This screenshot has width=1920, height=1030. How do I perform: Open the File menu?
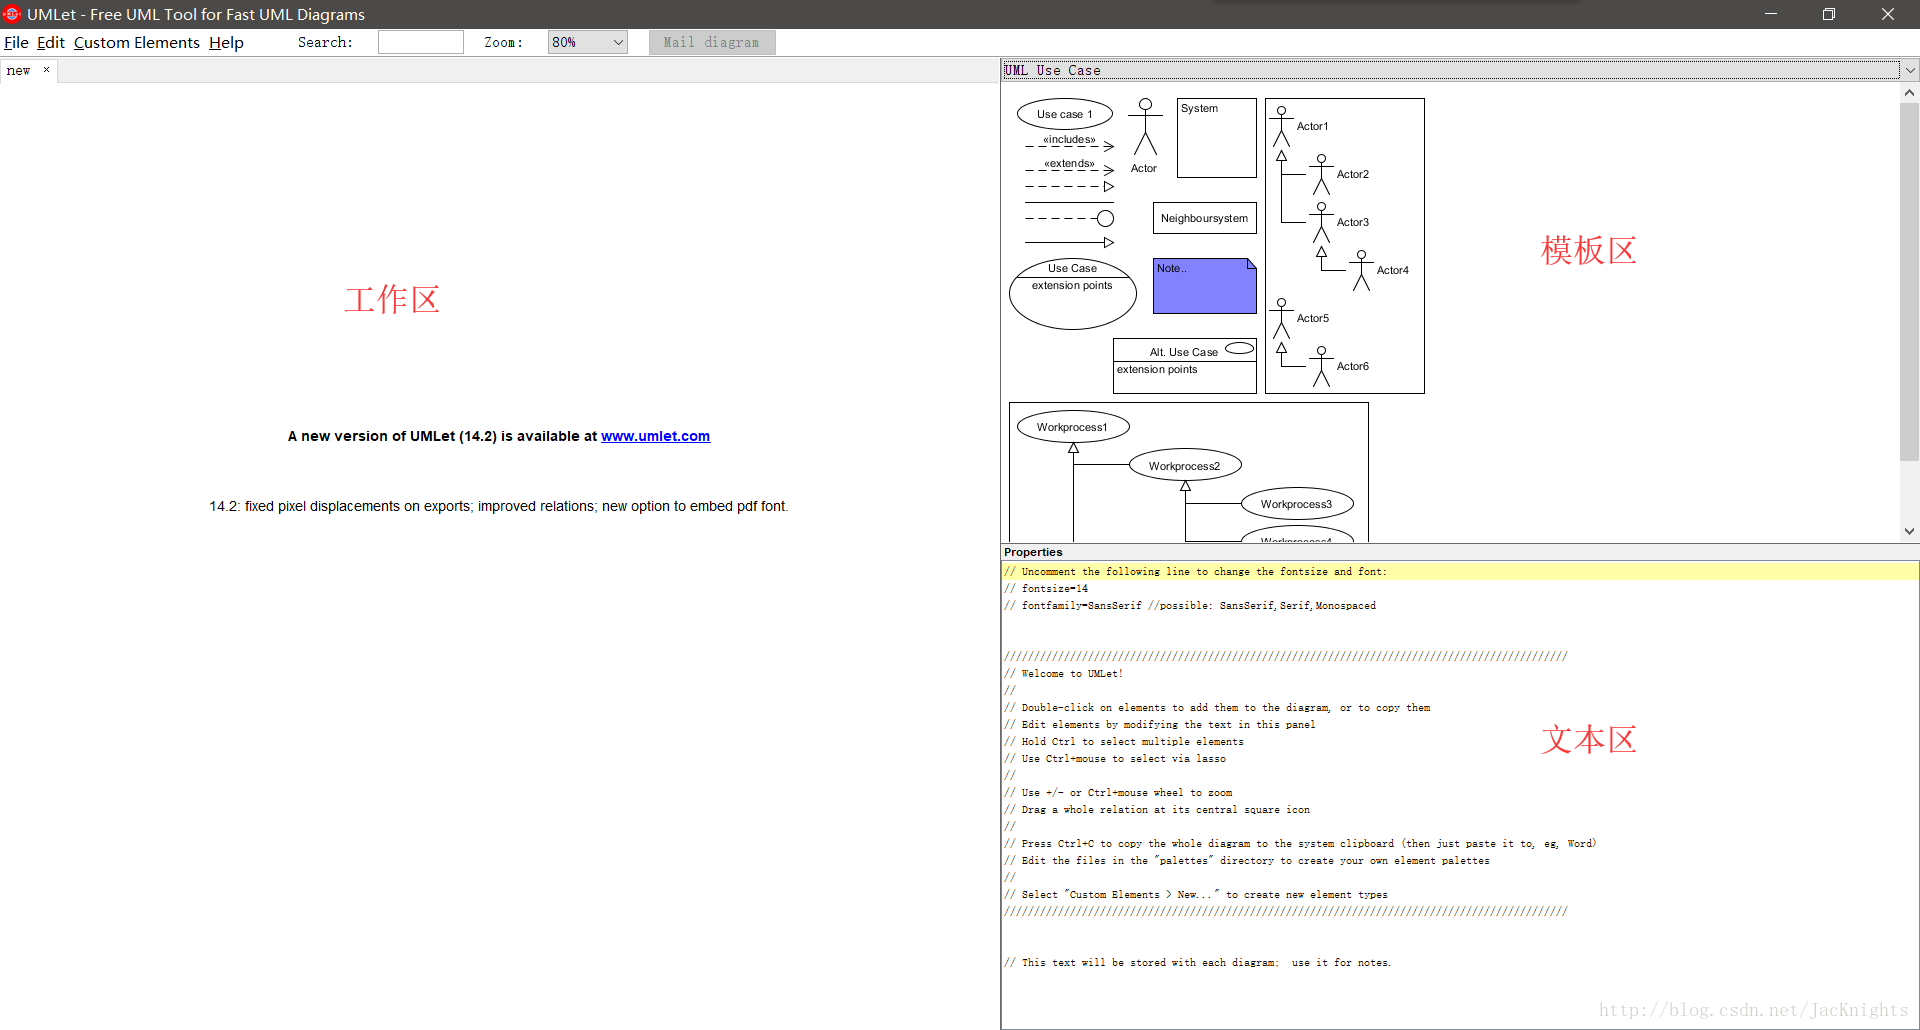point(16,42)
